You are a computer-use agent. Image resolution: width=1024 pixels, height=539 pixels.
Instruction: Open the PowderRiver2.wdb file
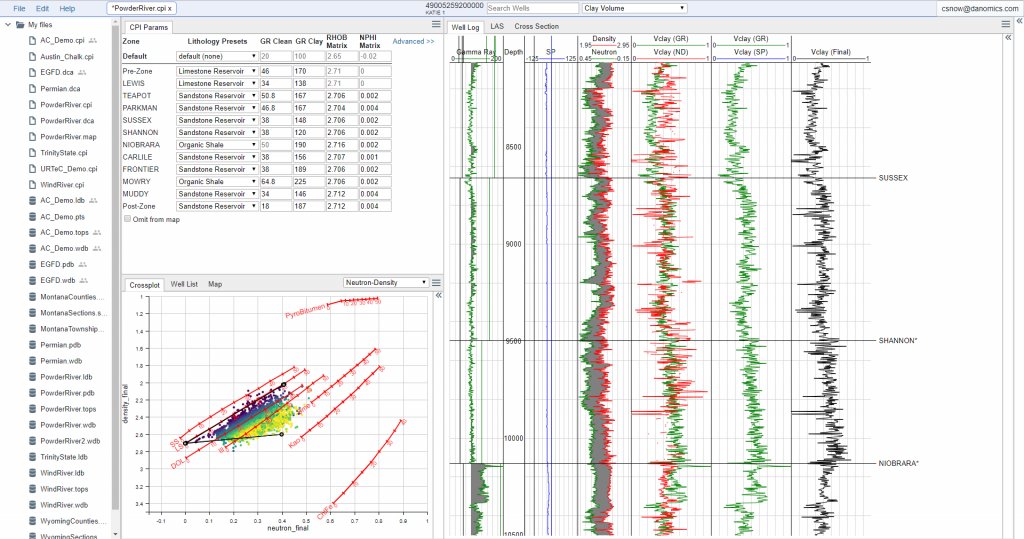point(70,441)
